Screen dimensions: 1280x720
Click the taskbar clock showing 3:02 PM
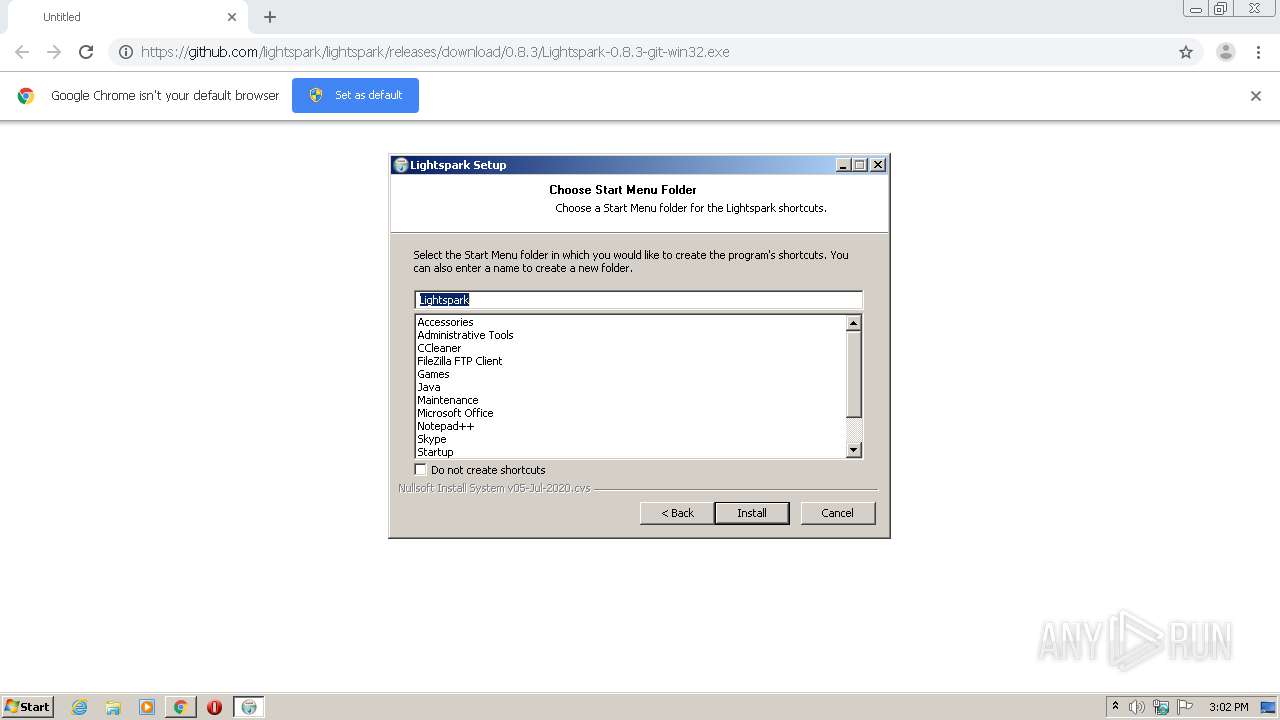[x=1228, y=707]
